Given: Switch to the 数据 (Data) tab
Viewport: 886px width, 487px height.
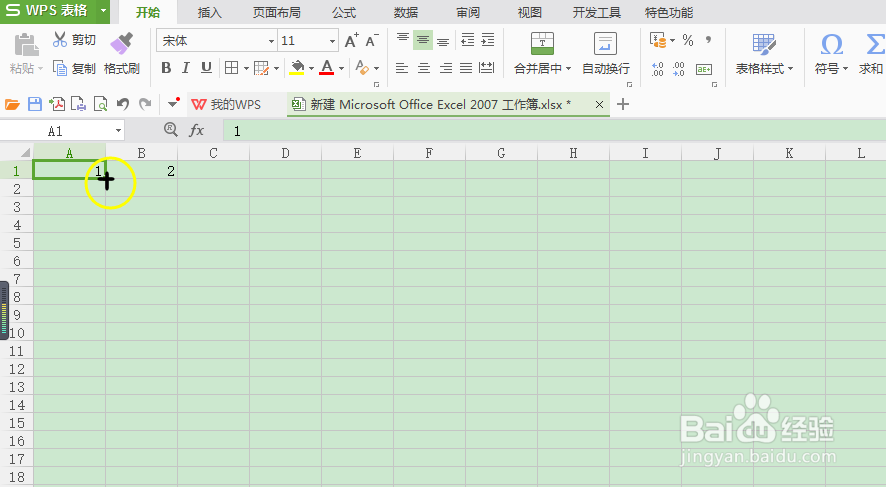Looking at the screenshot, I should [406, 12].
